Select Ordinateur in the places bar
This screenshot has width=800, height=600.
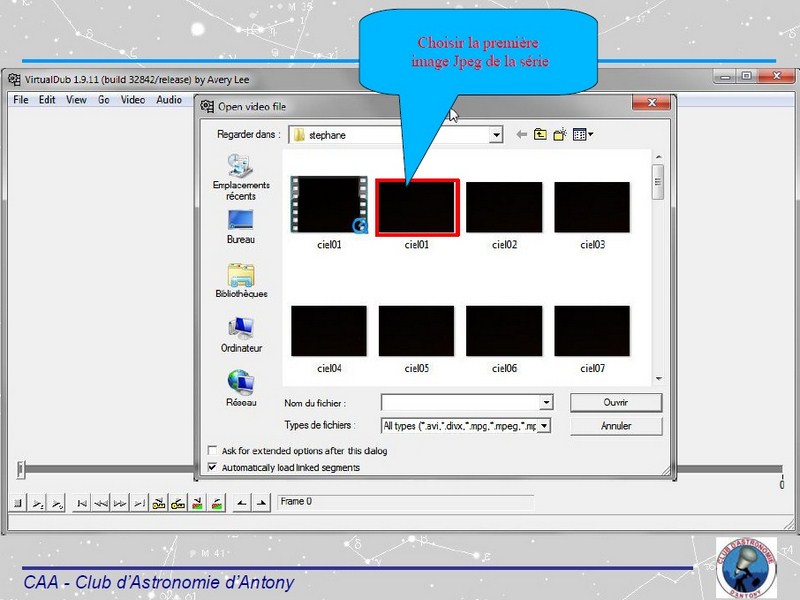point(241,335)
